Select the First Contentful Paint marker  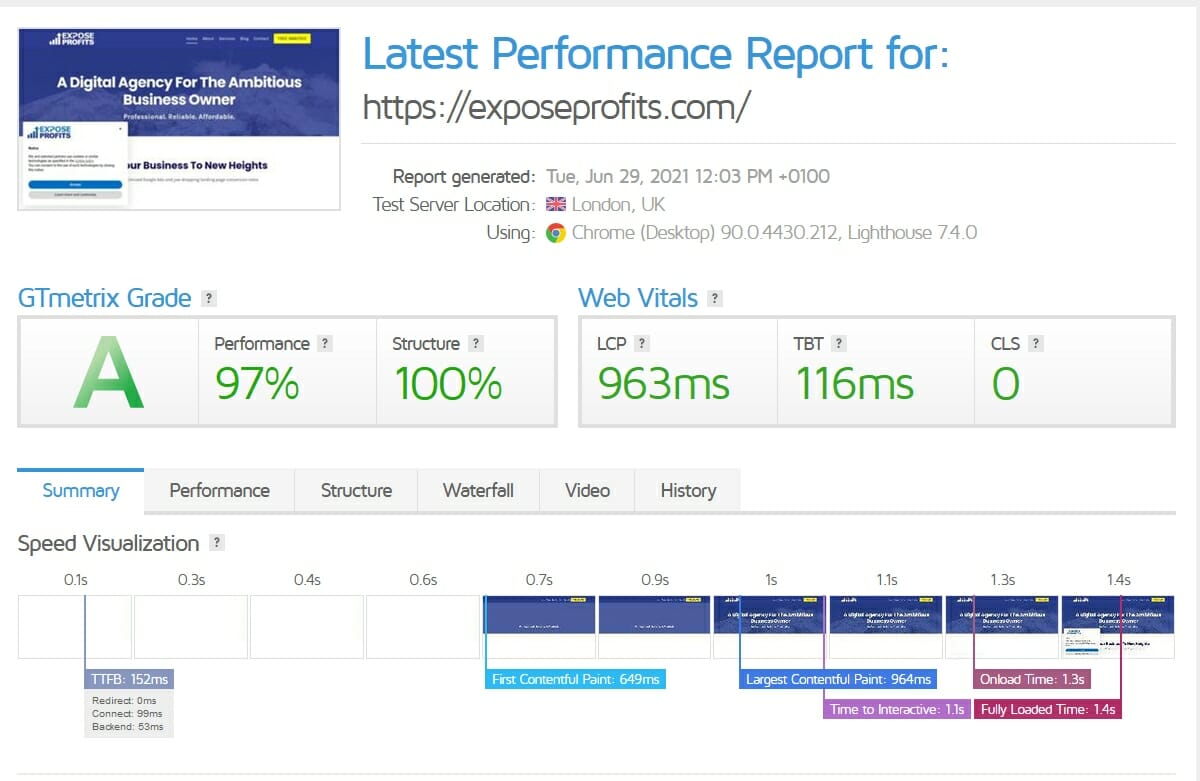click(576, 679)
